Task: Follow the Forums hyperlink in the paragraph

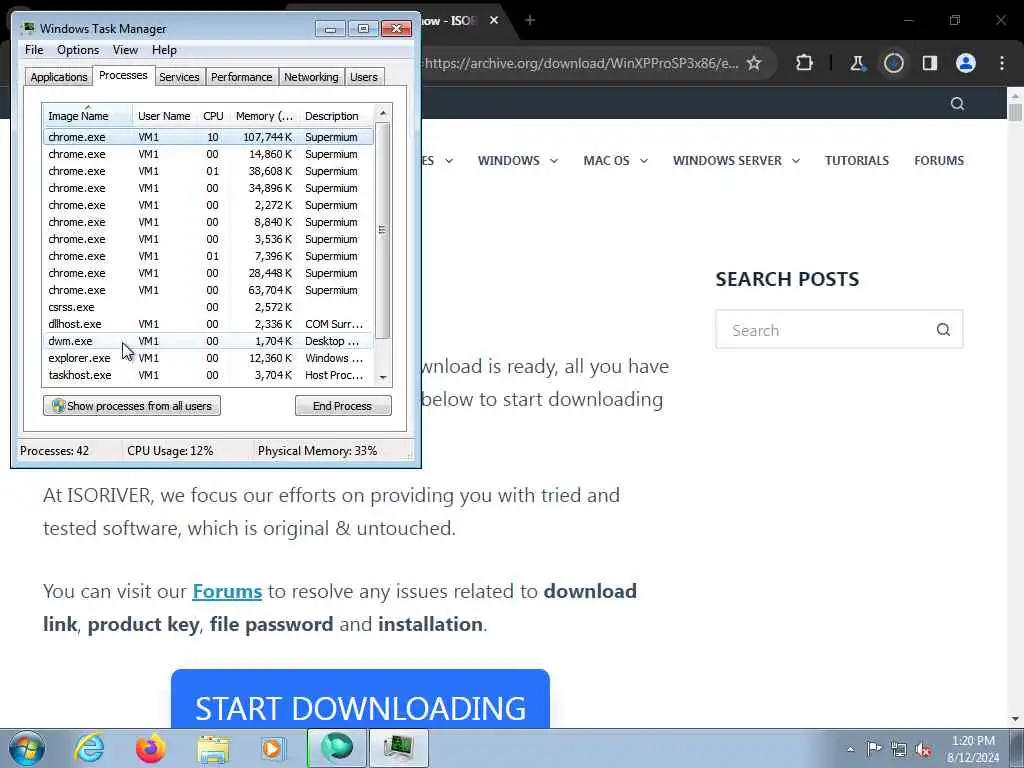Action: [x=227, y=591]
